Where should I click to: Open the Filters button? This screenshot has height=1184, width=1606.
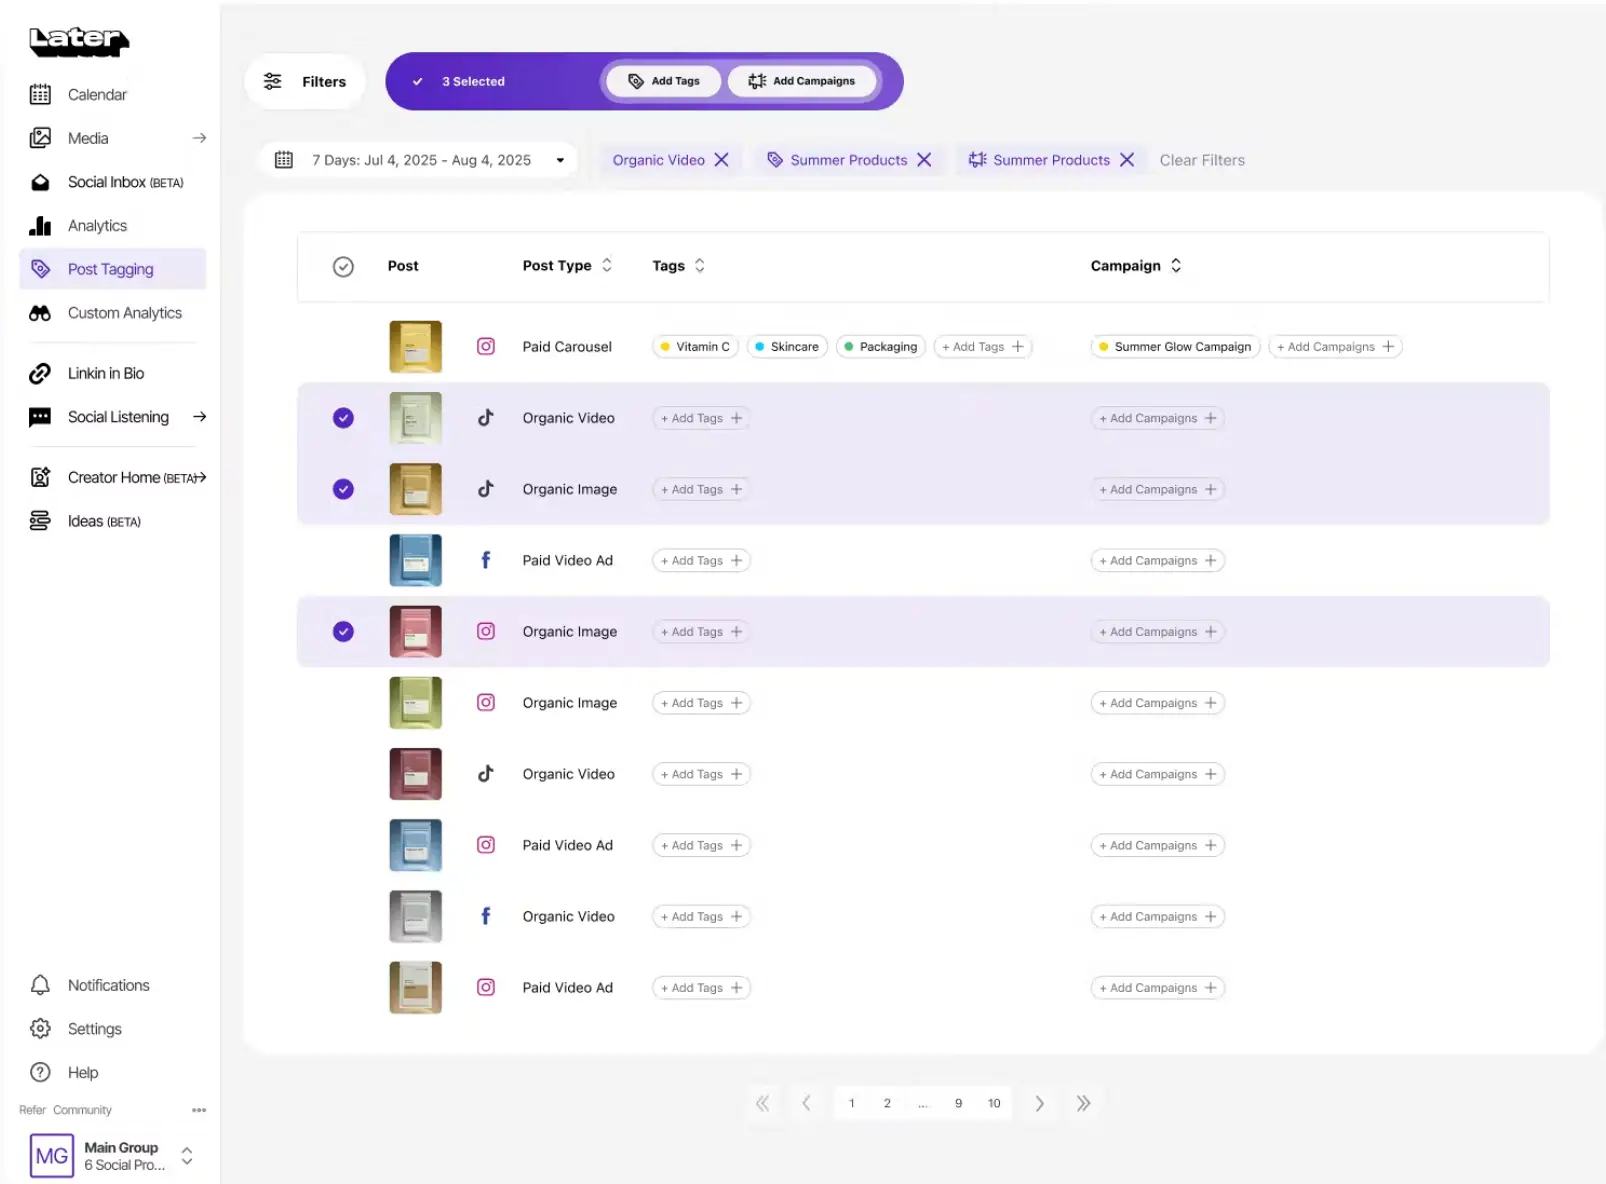(x=305, y=82)
